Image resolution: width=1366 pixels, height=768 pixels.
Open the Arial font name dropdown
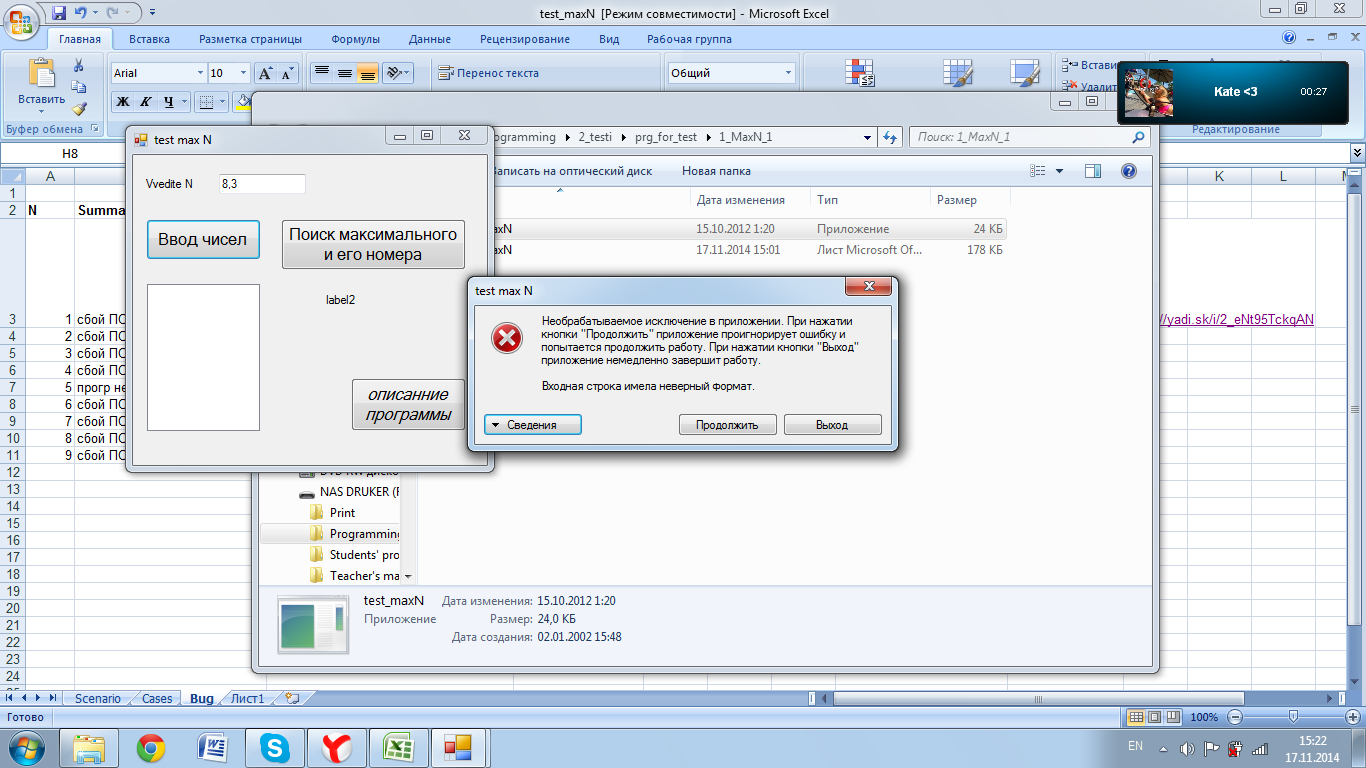tap(157, 73)
